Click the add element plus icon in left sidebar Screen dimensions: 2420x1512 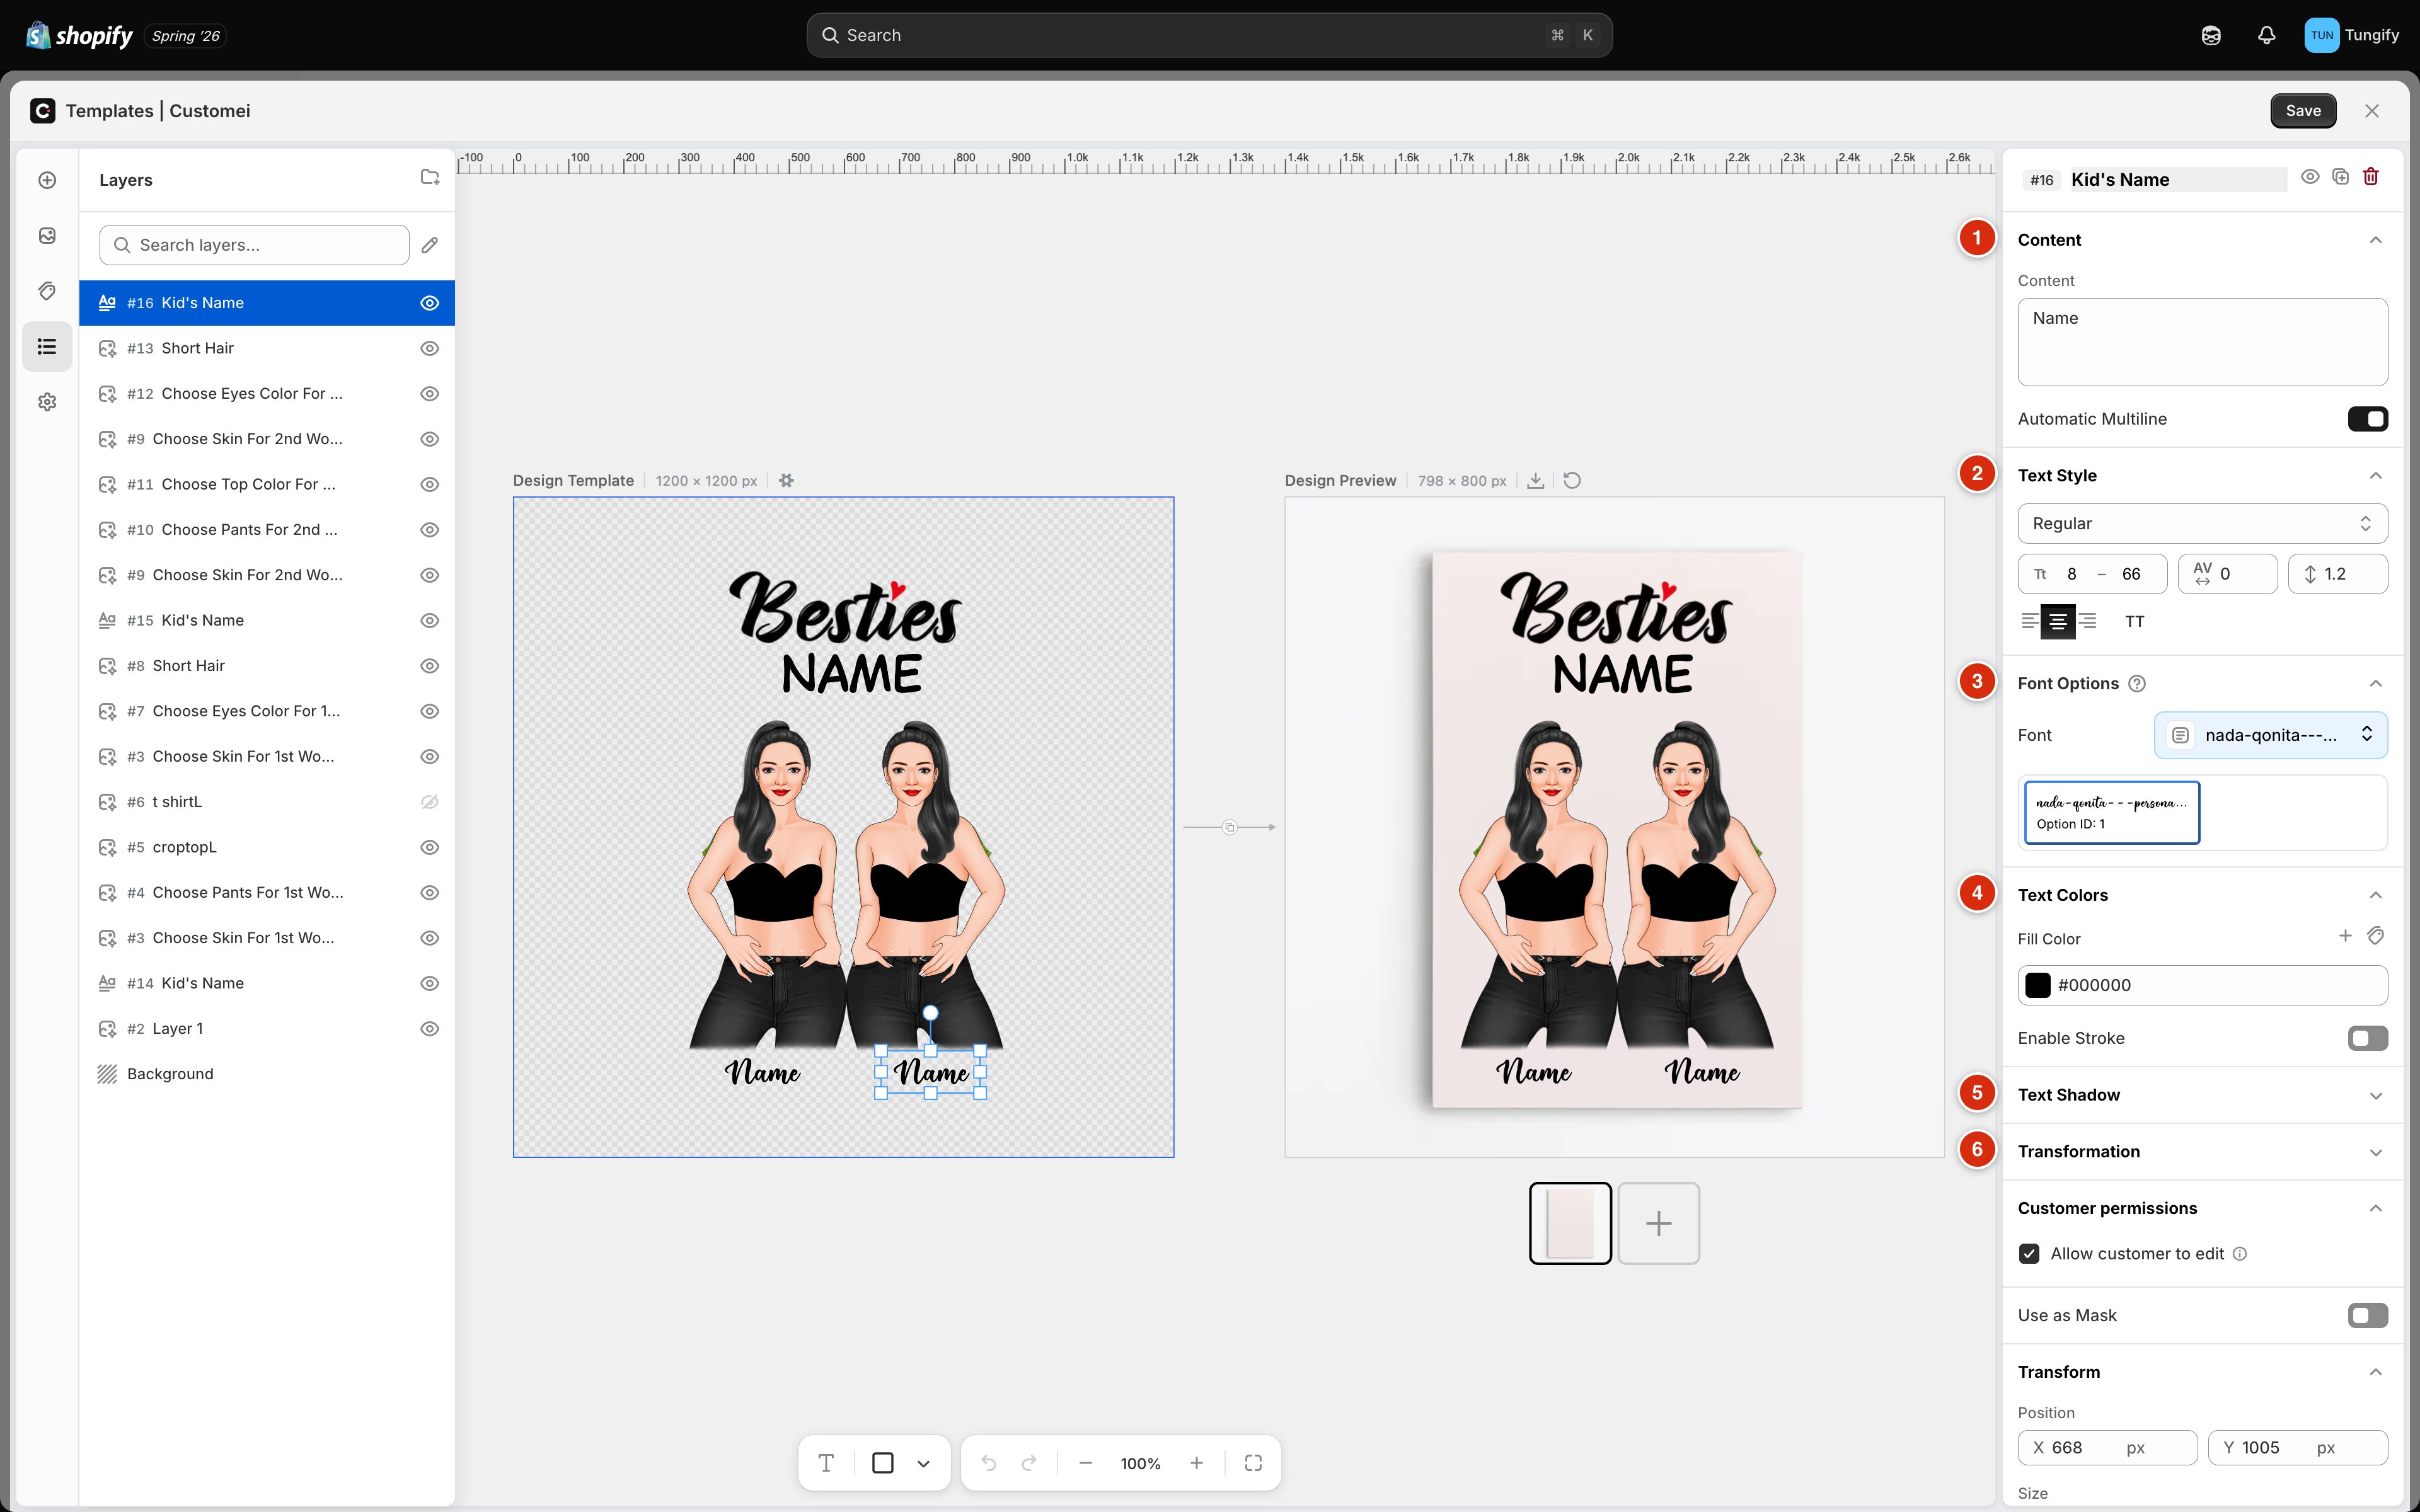click(x=47, y=180)
